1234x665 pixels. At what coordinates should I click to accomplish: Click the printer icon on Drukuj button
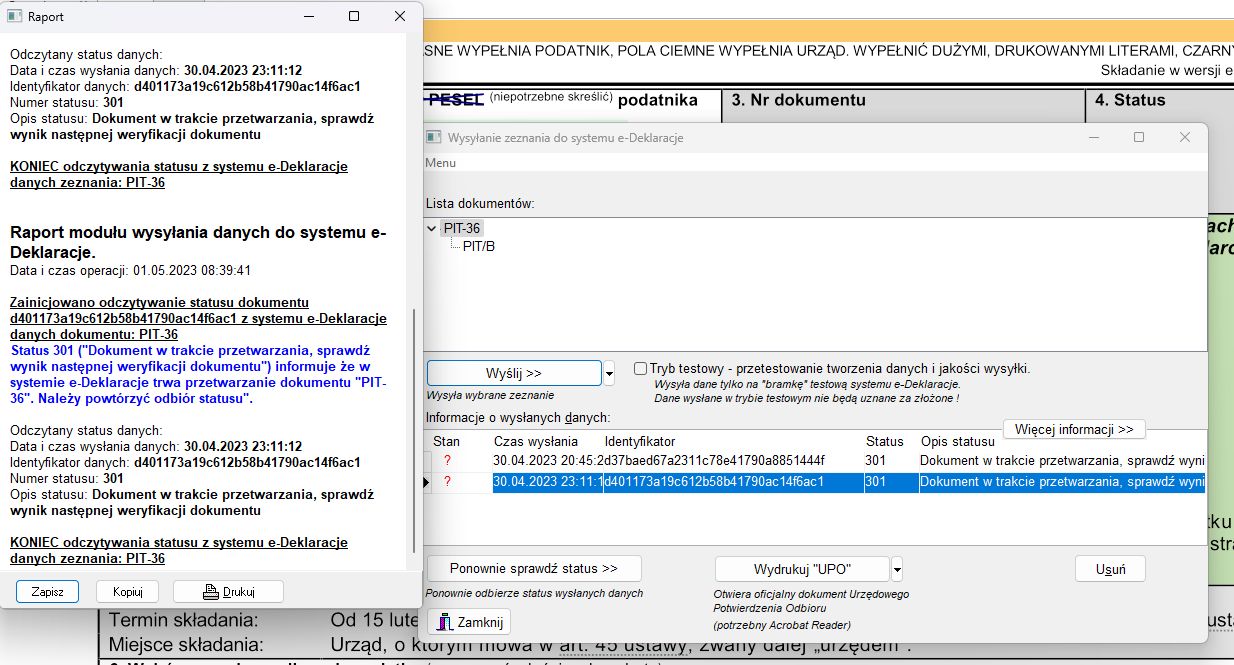pos(210,591)
